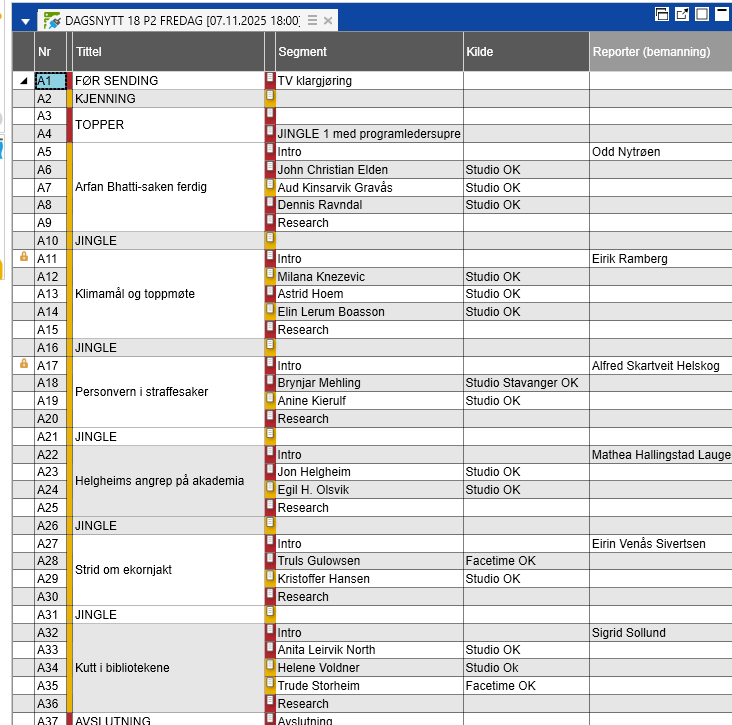Click the rundown icon in the DAGSNYTT tab
Viewport: 732px width, 725px height.
pos(52,19)
